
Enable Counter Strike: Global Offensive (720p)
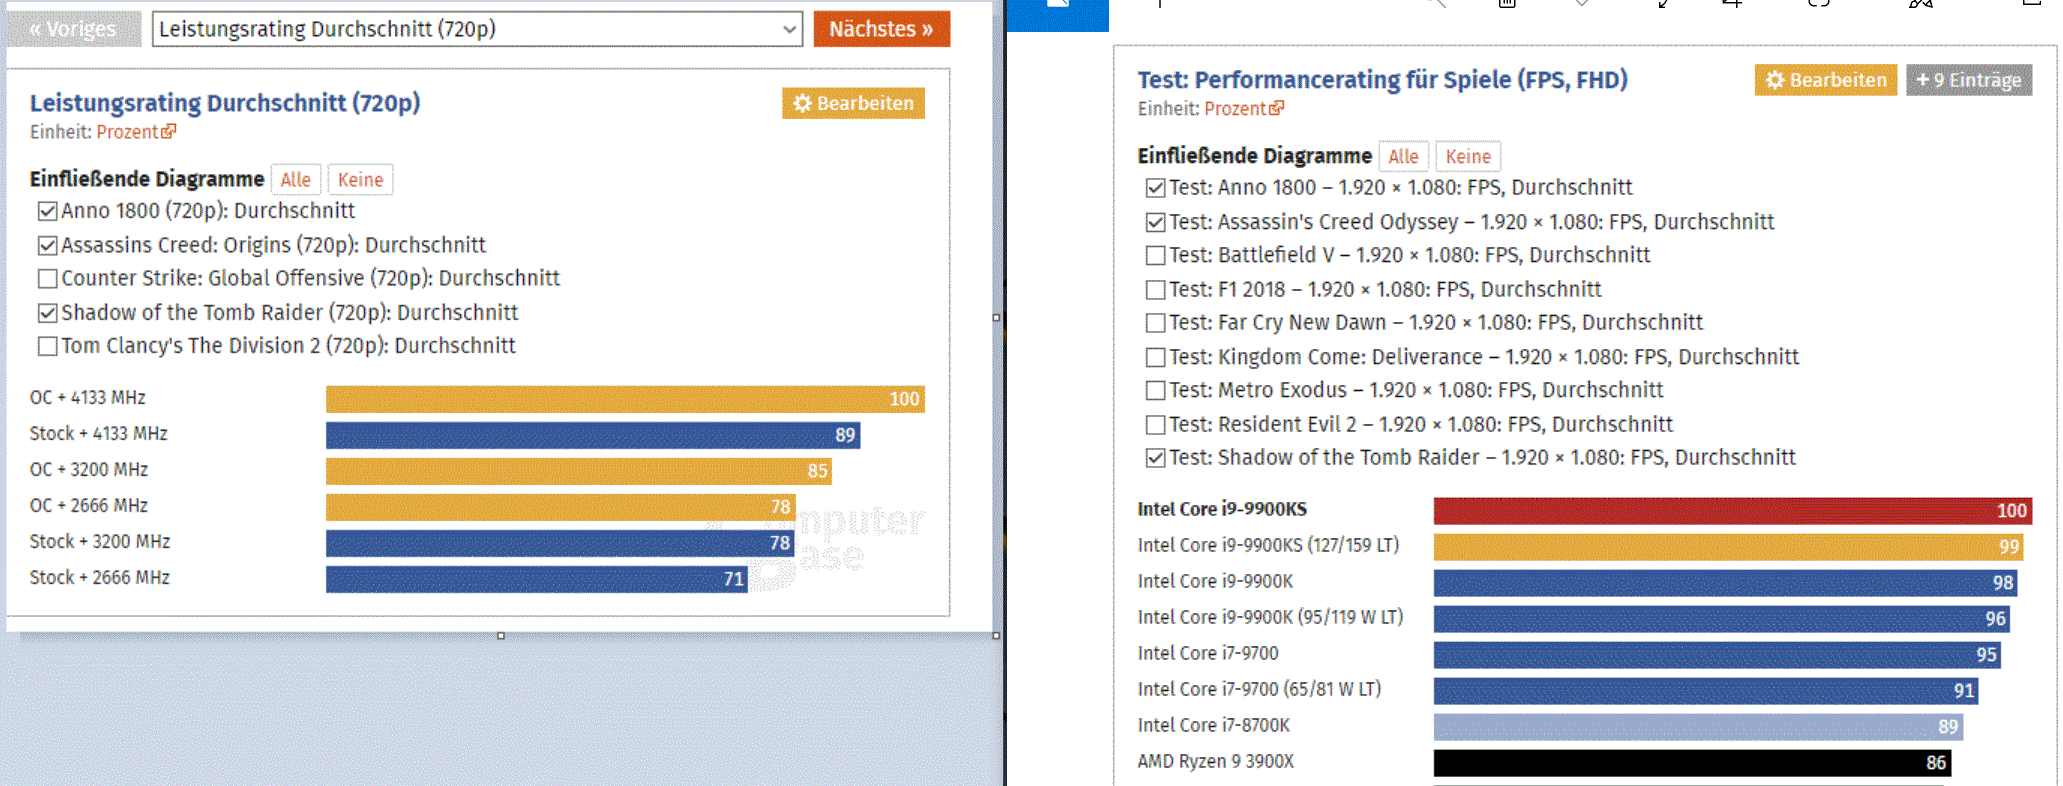[x=47, y=278]
